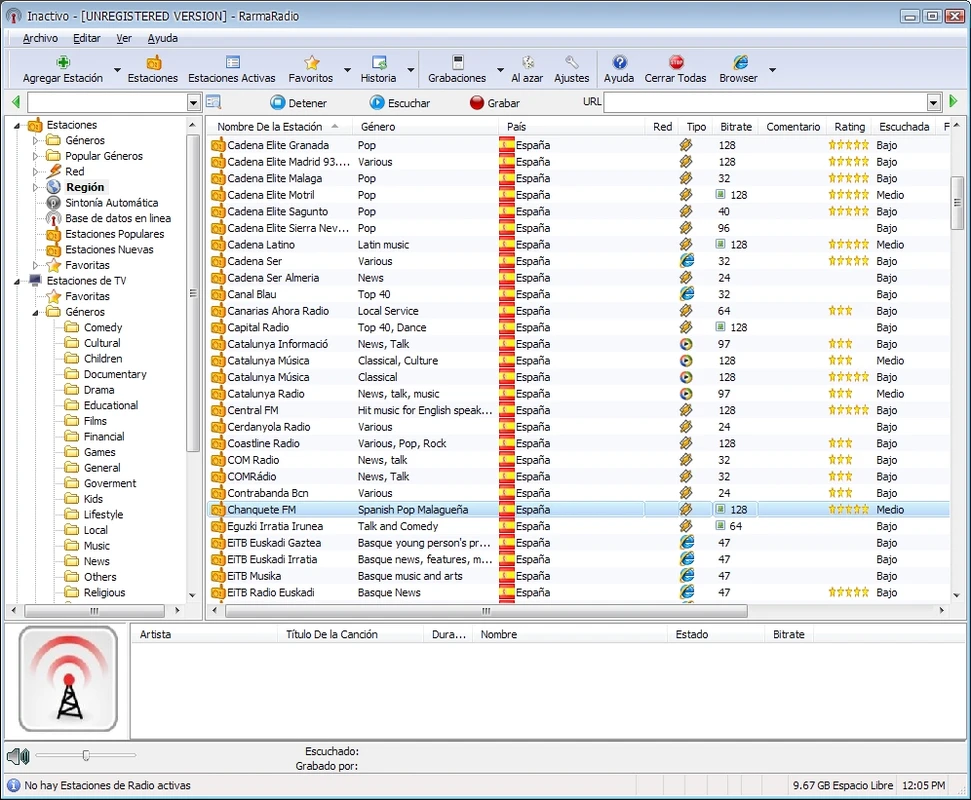Open the Browser toolbar button
Viewport: 971px width, 800px height.
tap(738, 69)
